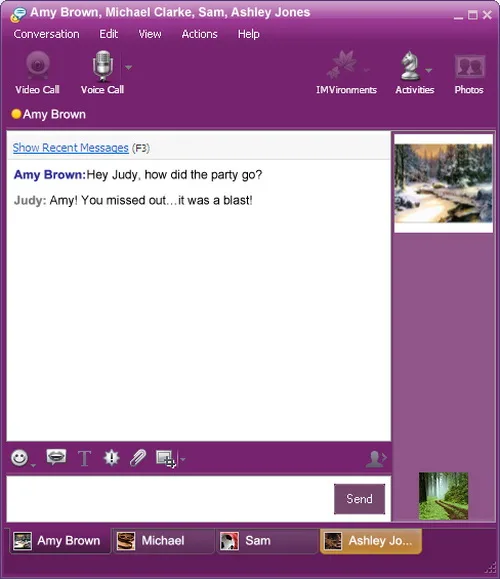Open the emoticons smiley picker
Viewport: 500px width, 579px height.
pos(20,458)
